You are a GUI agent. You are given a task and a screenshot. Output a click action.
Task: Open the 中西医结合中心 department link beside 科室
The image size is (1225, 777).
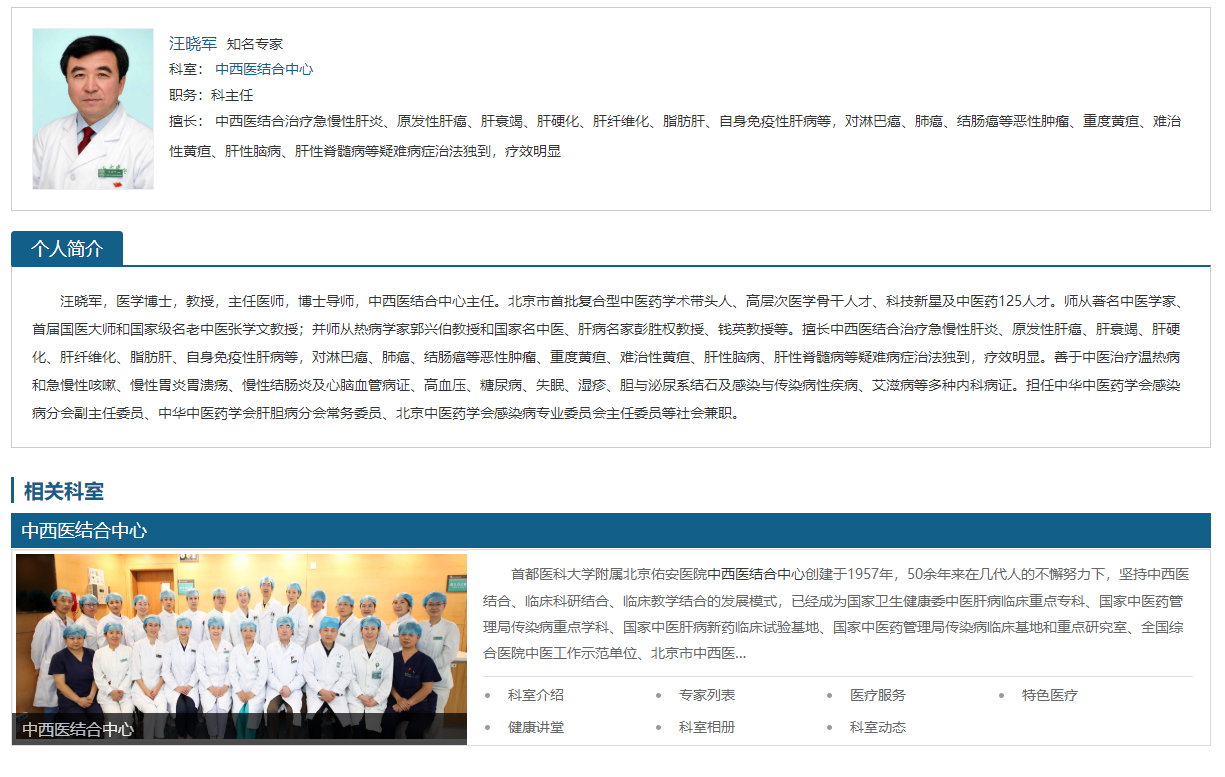coord(264,70)
